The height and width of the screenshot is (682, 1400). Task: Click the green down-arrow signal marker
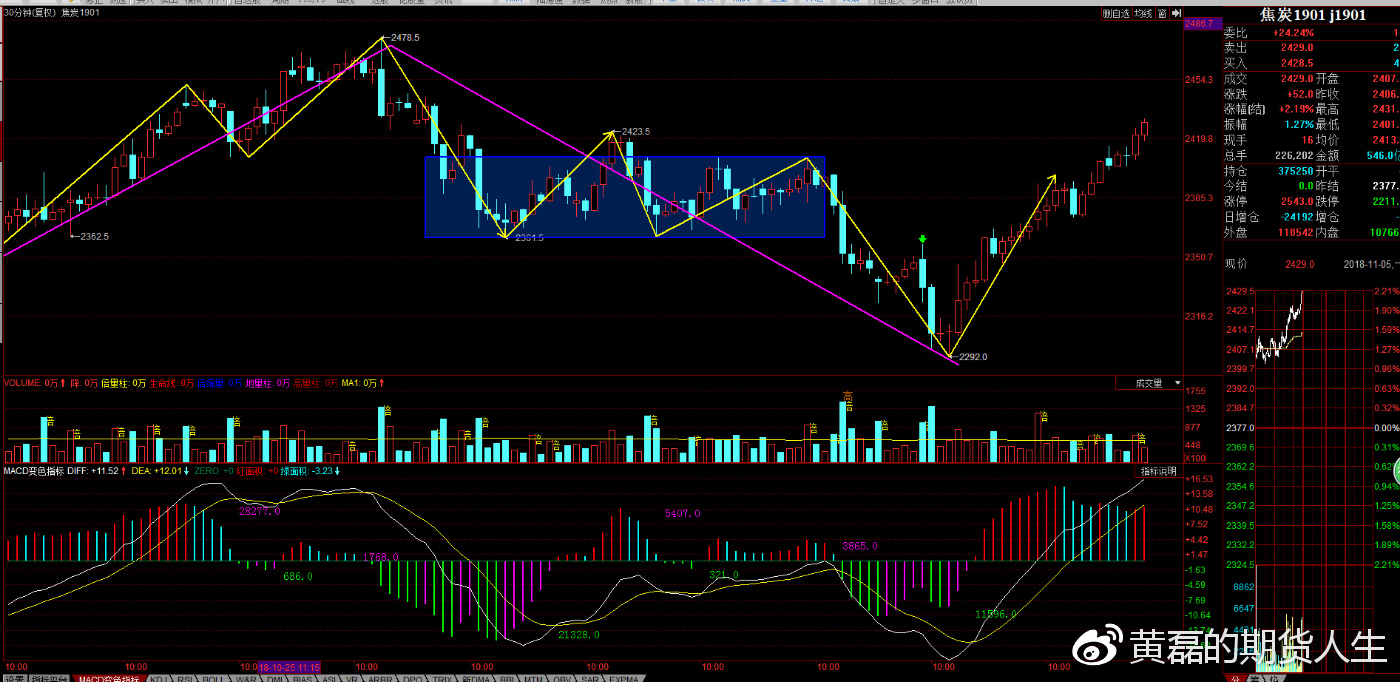pos(922,240)
